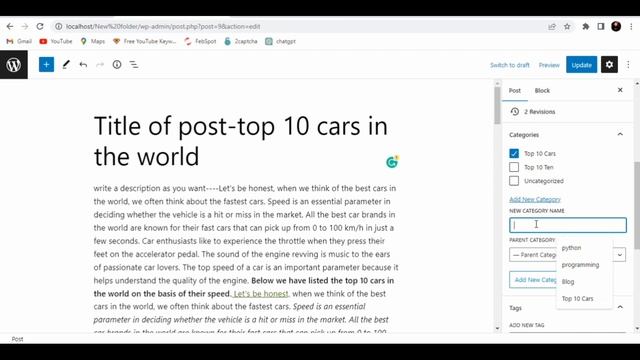Open the editor Options three-dot menu

pyautogui.click(x=628, y=64)
